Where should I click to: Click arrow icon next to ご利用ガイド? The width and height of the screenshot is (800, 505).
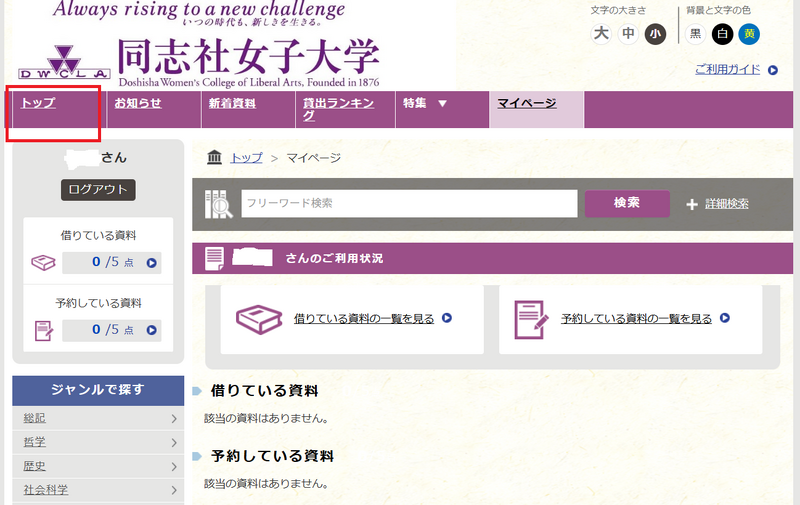click(x=772, y=70)
